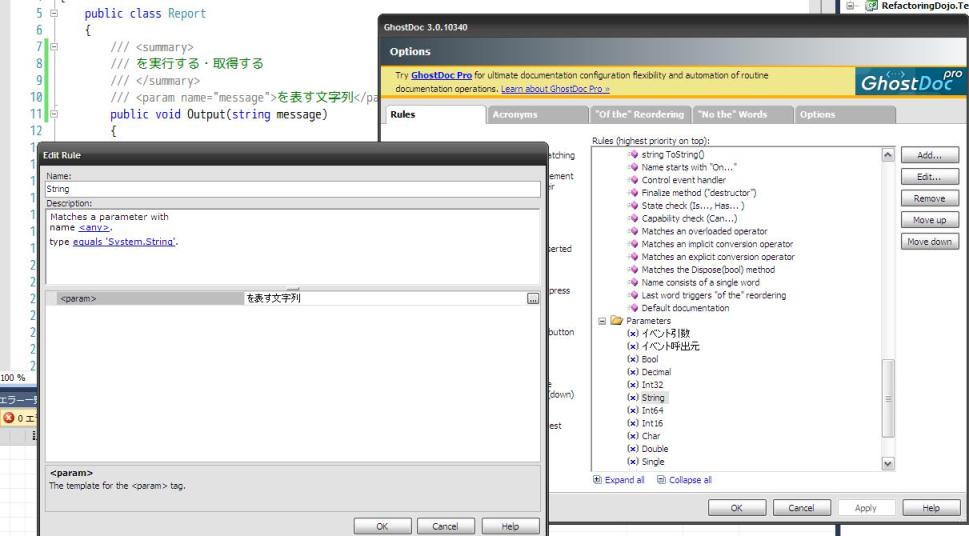
Task: Cancel the Edit Rule dialog
Action: pyautogui.click(x=446, y=527)
